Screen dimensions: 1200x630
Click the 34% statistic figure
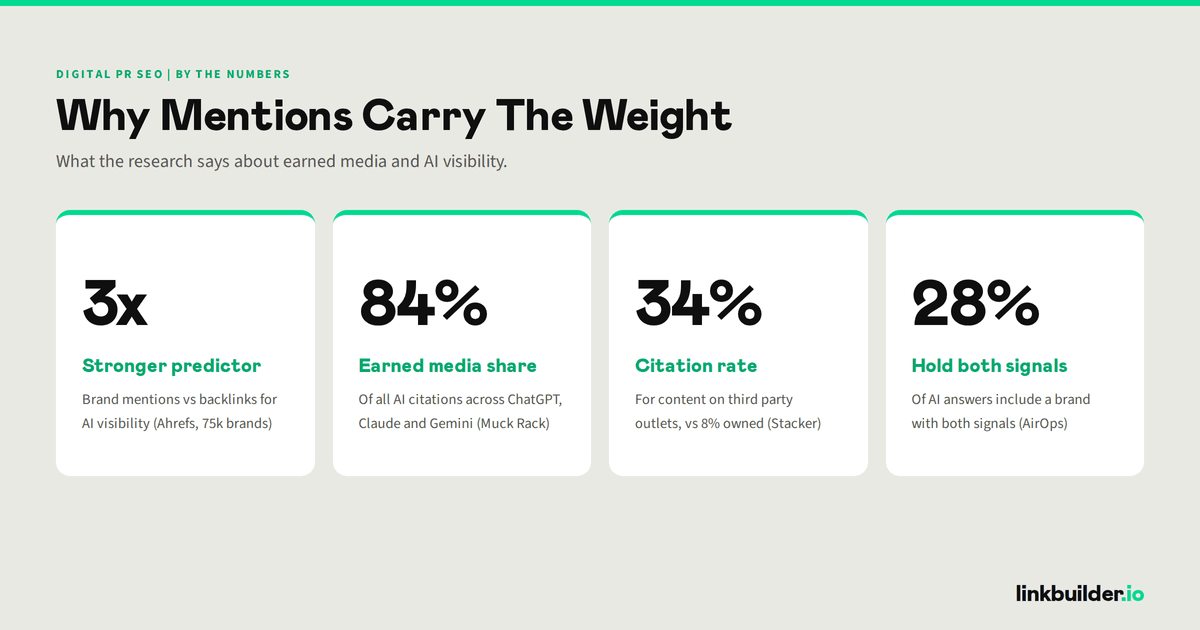tap(698, 302)
